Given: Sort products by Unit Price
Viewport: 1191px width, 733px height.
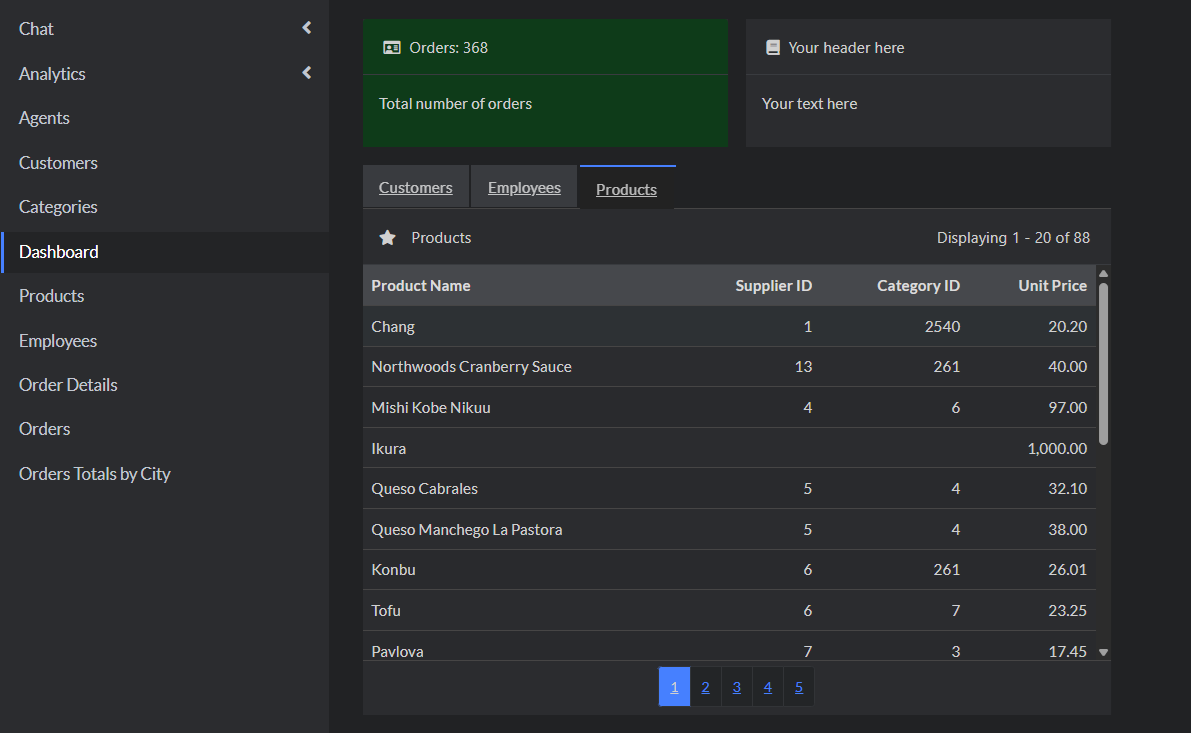Looking at the screenshot, I should click(x=1052, y=285).
